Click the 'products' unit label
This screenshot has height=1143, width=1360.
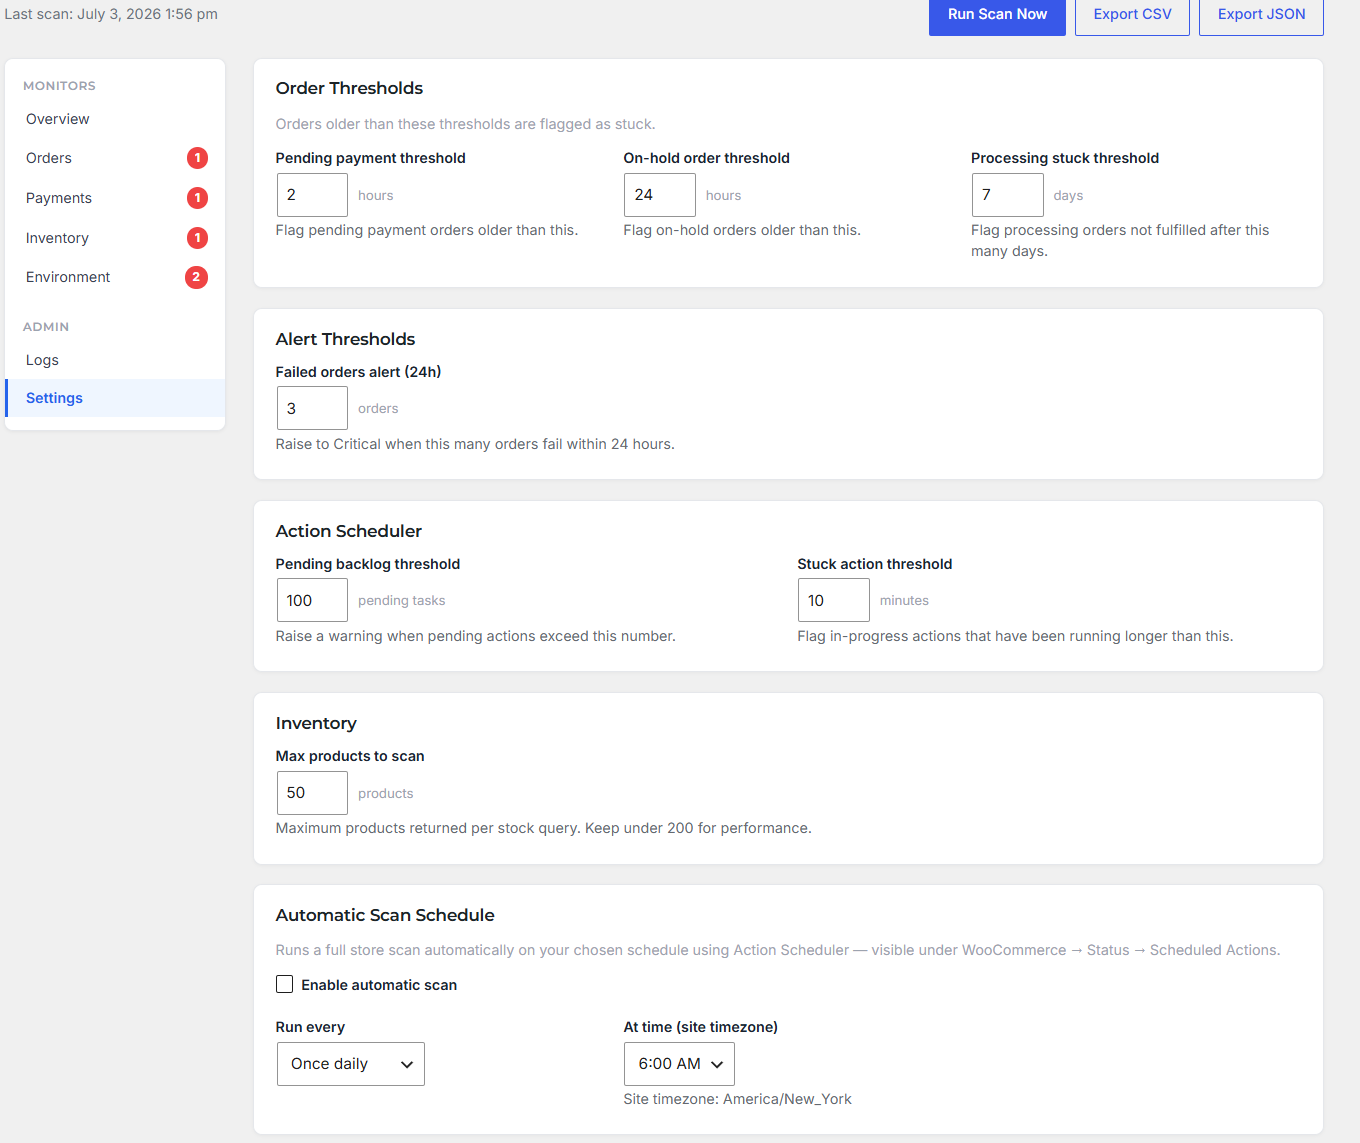[386, 794]
